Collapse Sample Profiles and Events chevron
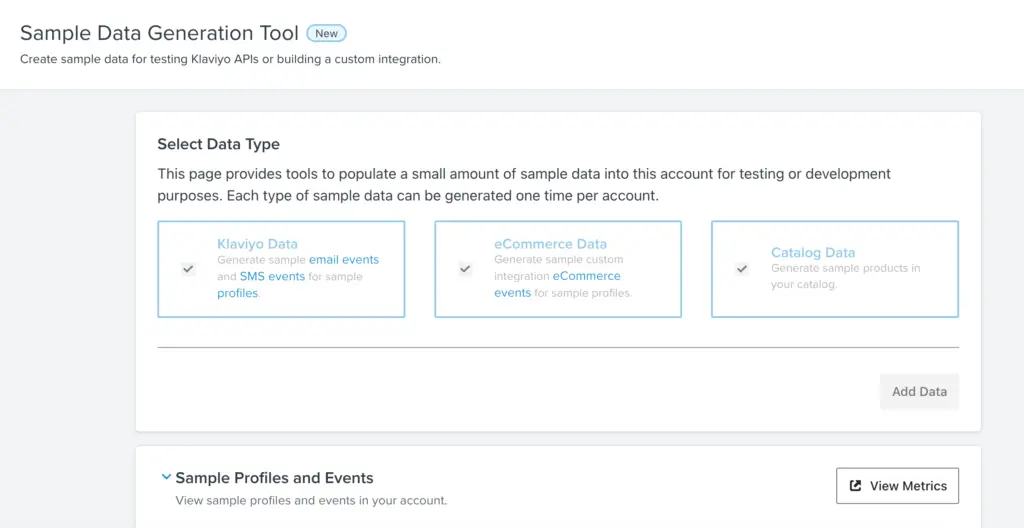This screenshot has width=1024, height=528. (x=165, y=478)
